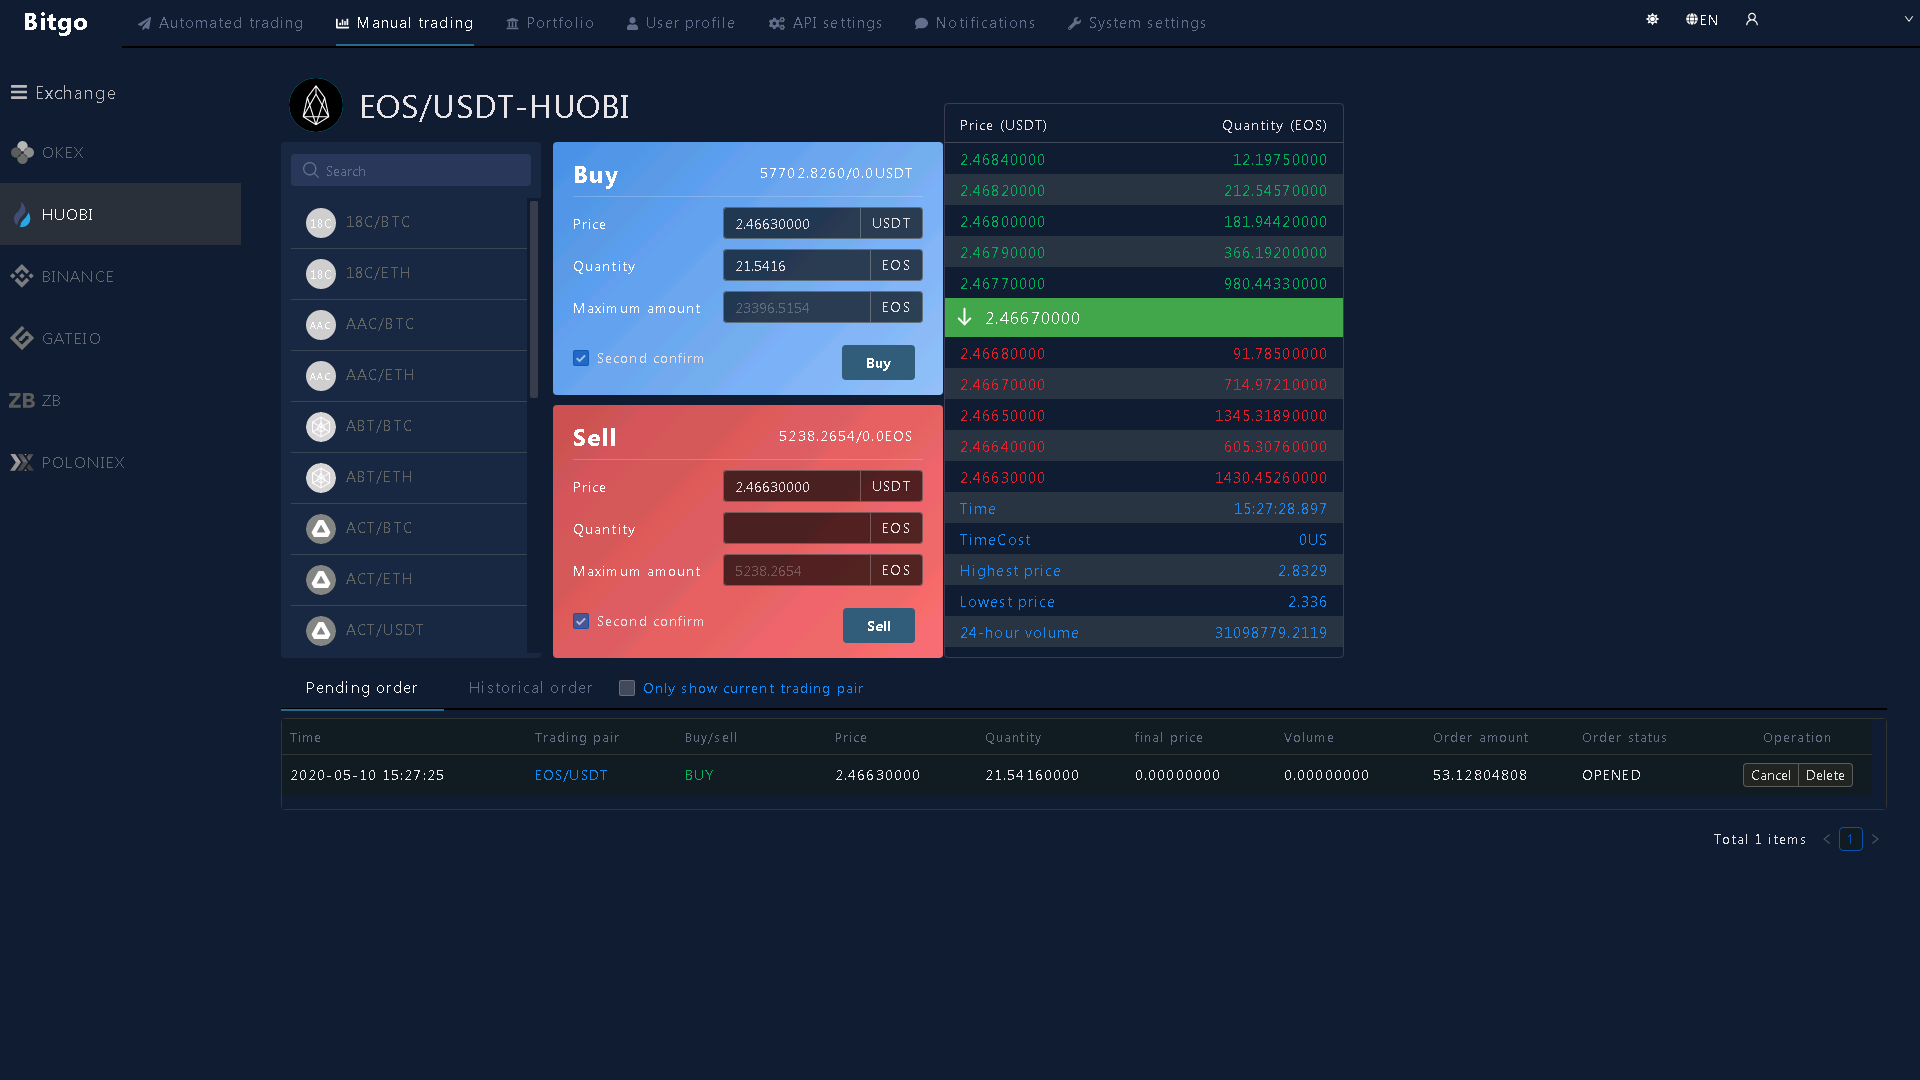Toggle Second confirm in Sell panel
Screen dimensions: 1920x1080
point(581,621)
